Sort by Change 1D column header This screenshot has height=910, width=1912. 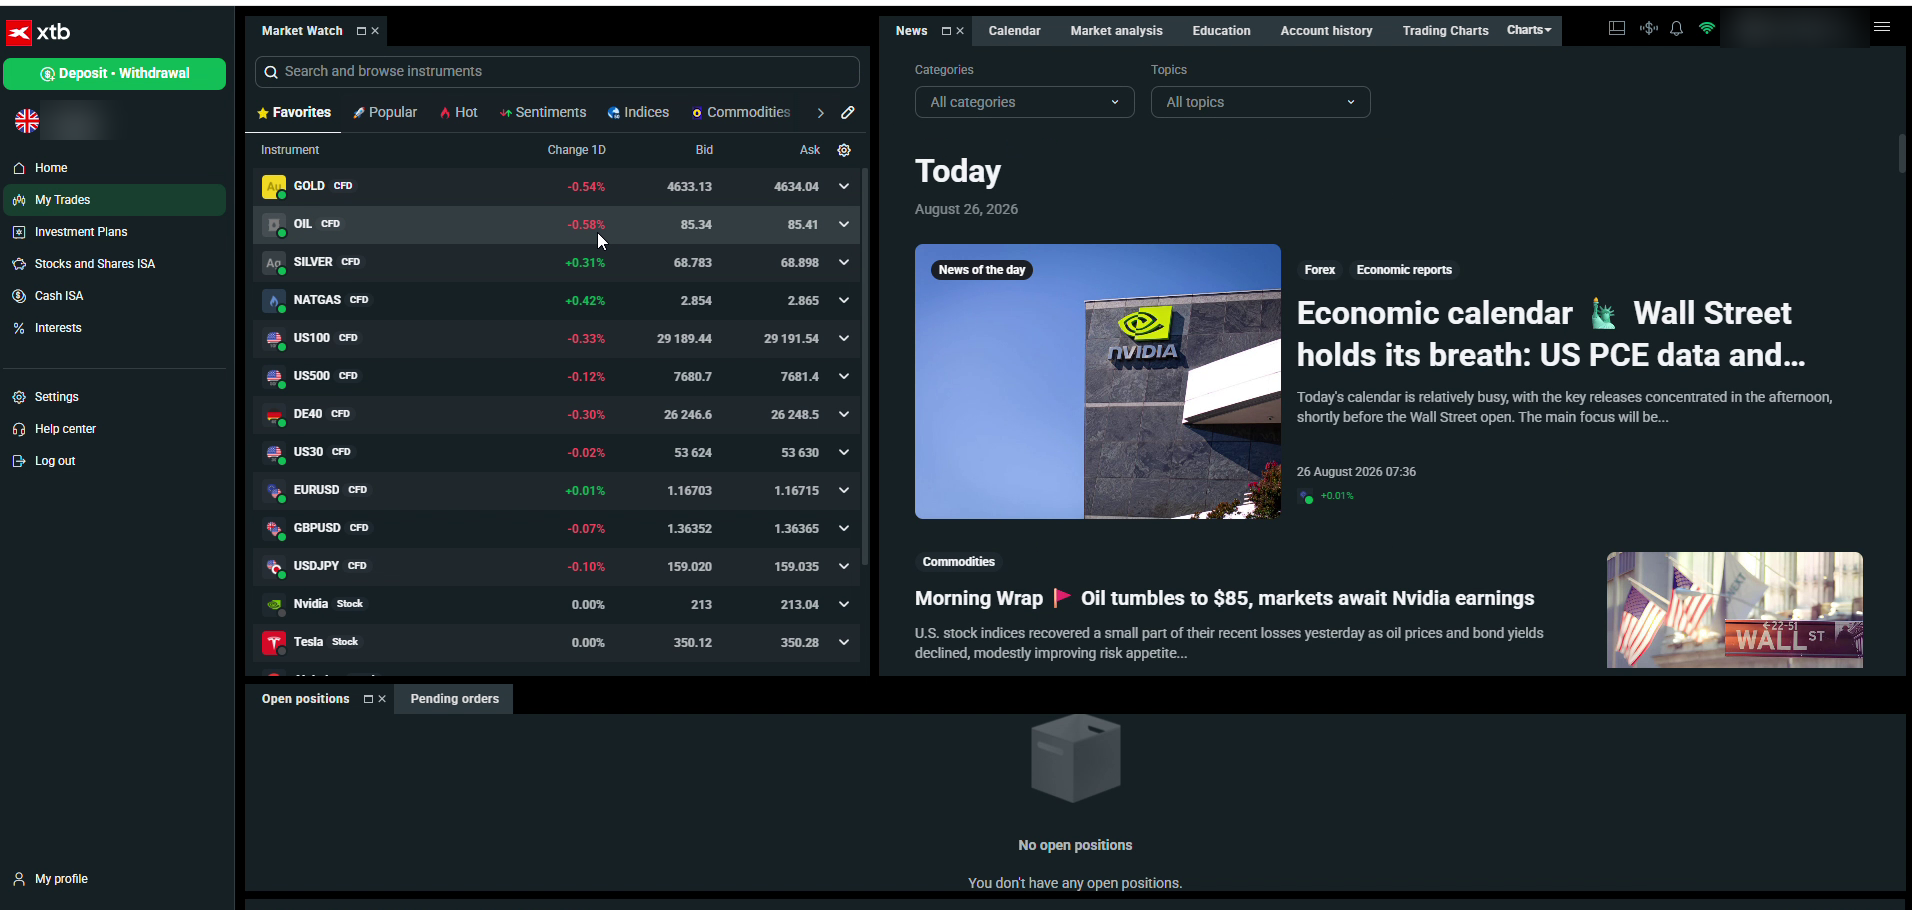coord(576,150)
